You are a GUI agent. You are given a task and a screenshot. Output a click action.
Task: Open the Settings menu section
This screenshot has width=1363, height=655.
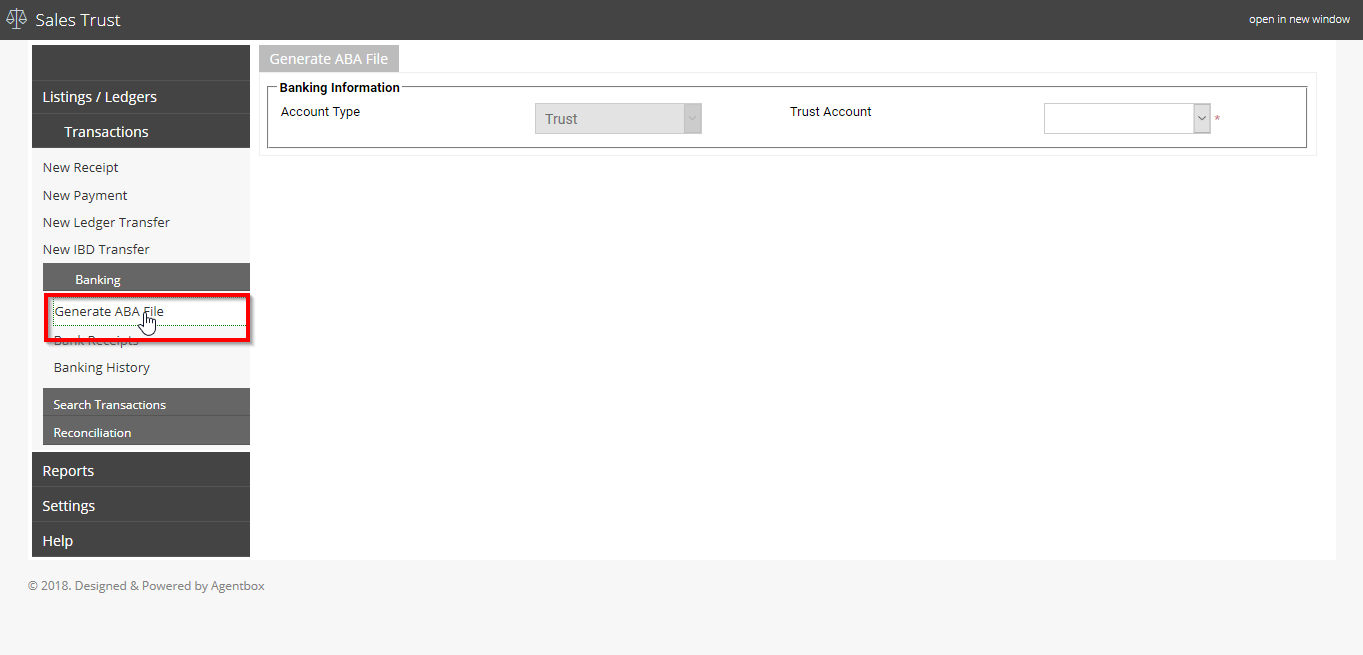pyautogui.click(x=141, y=506)
